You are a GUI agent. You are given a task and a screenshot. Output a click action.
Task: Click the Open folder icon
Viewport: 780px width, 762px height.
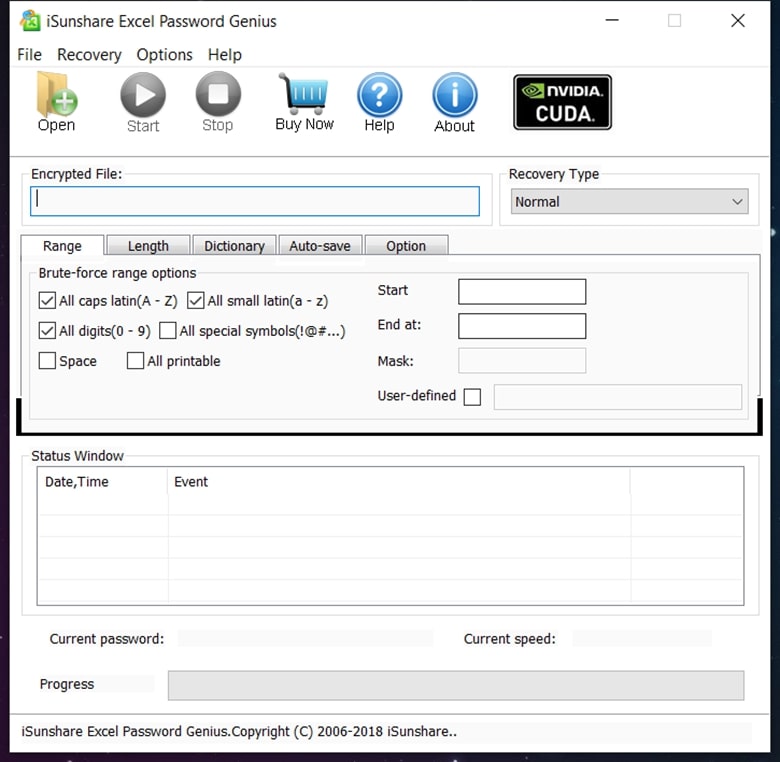pos(57,95)
